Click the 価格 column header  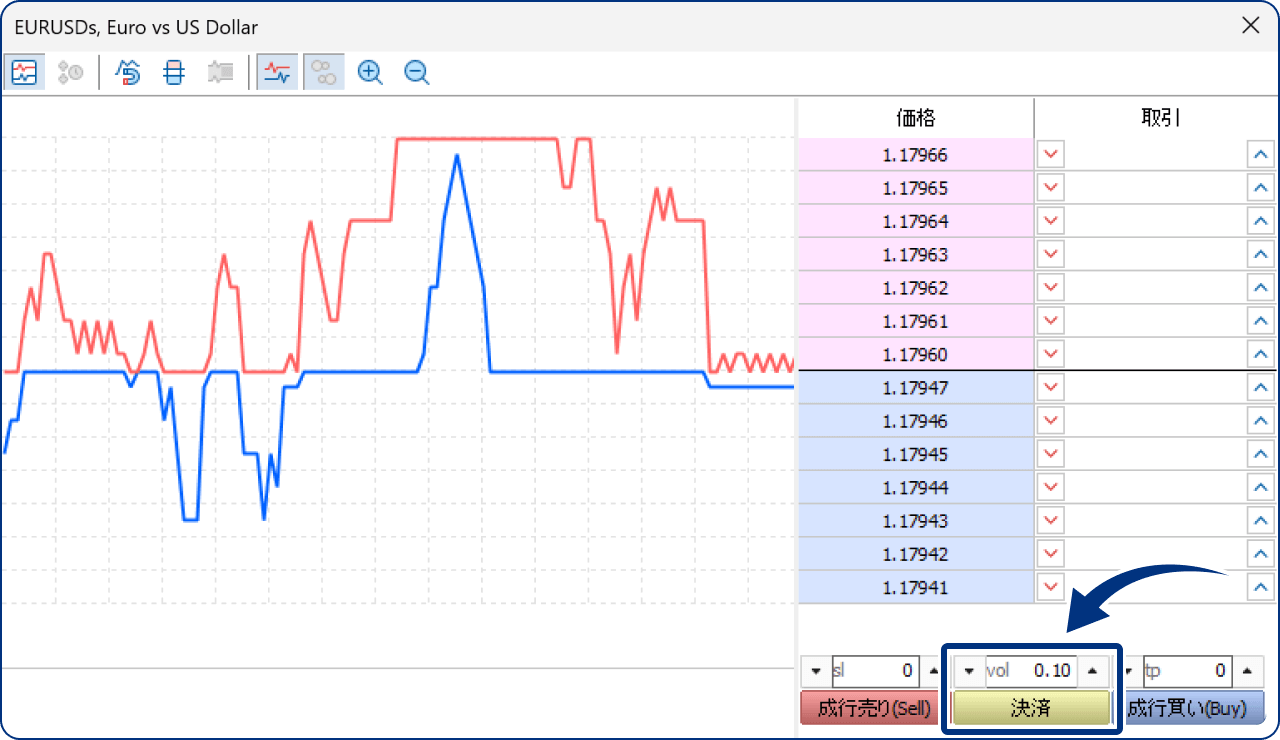[915, 118]
